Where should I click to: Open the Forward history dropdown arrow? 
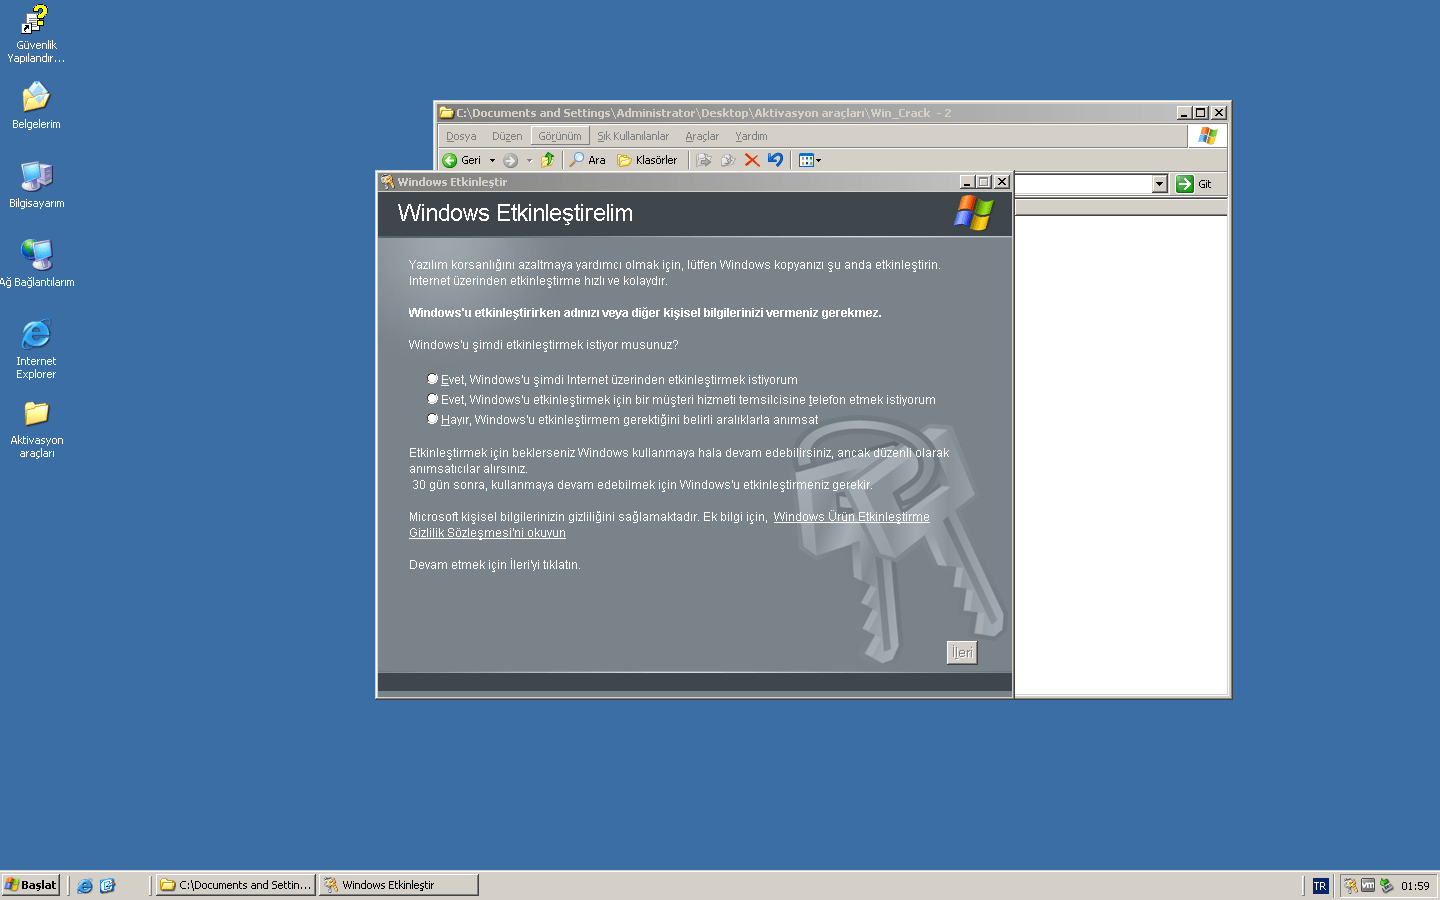point(529,160)
